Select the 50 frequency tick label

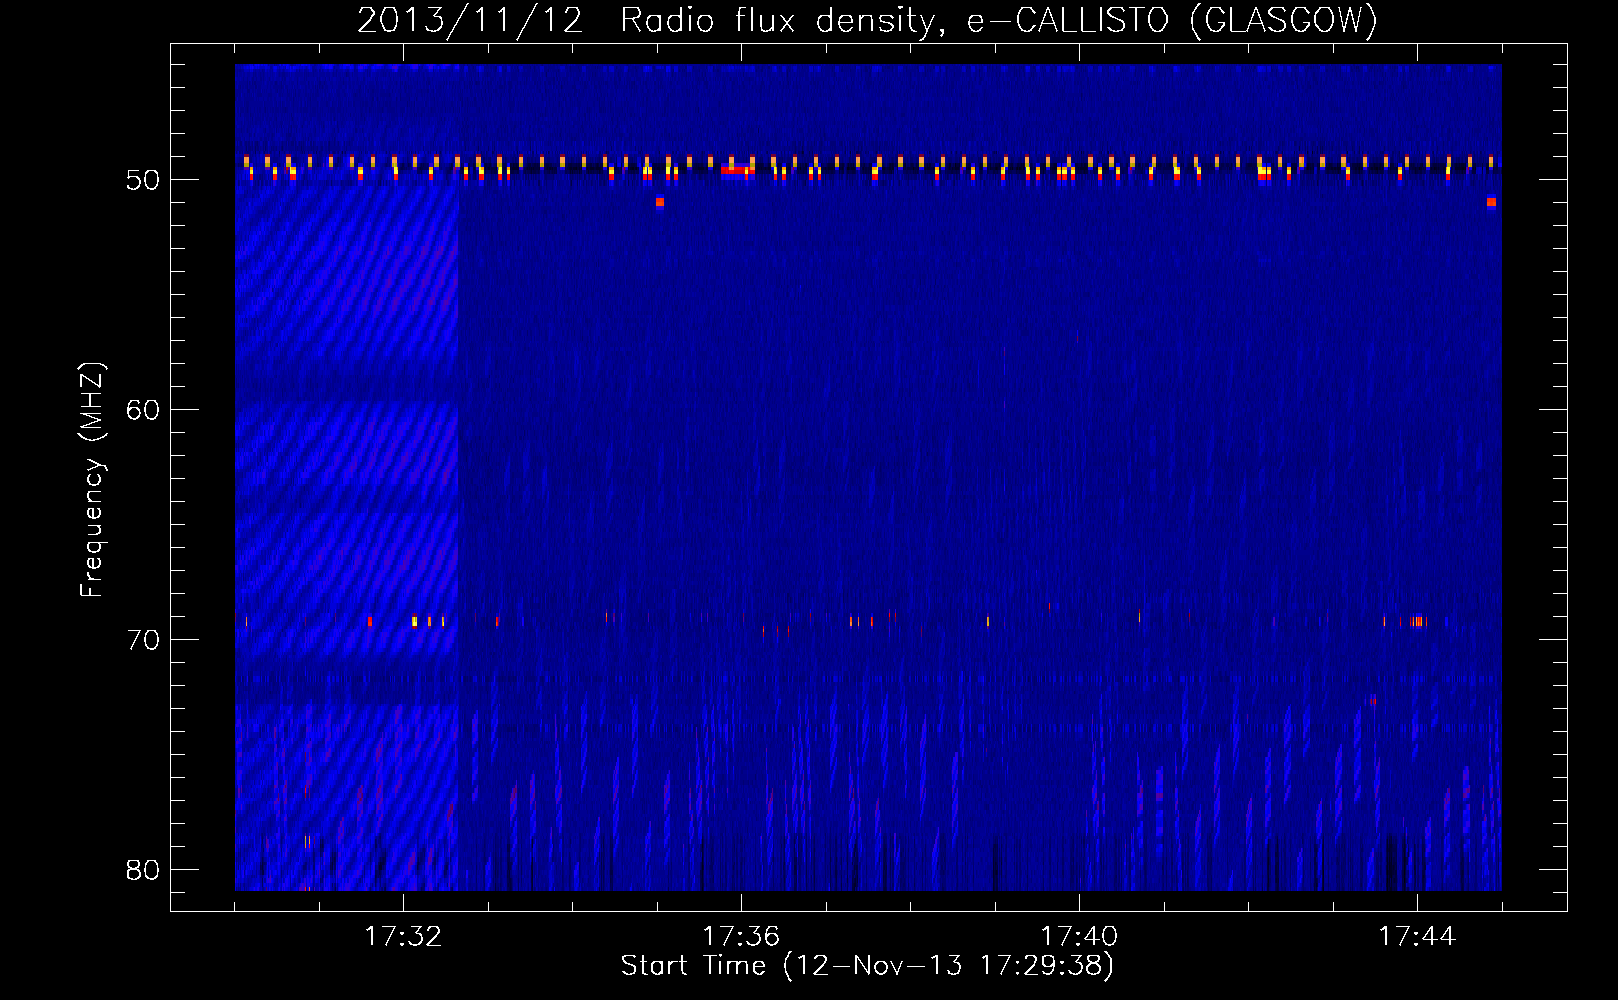coord(143,180)
